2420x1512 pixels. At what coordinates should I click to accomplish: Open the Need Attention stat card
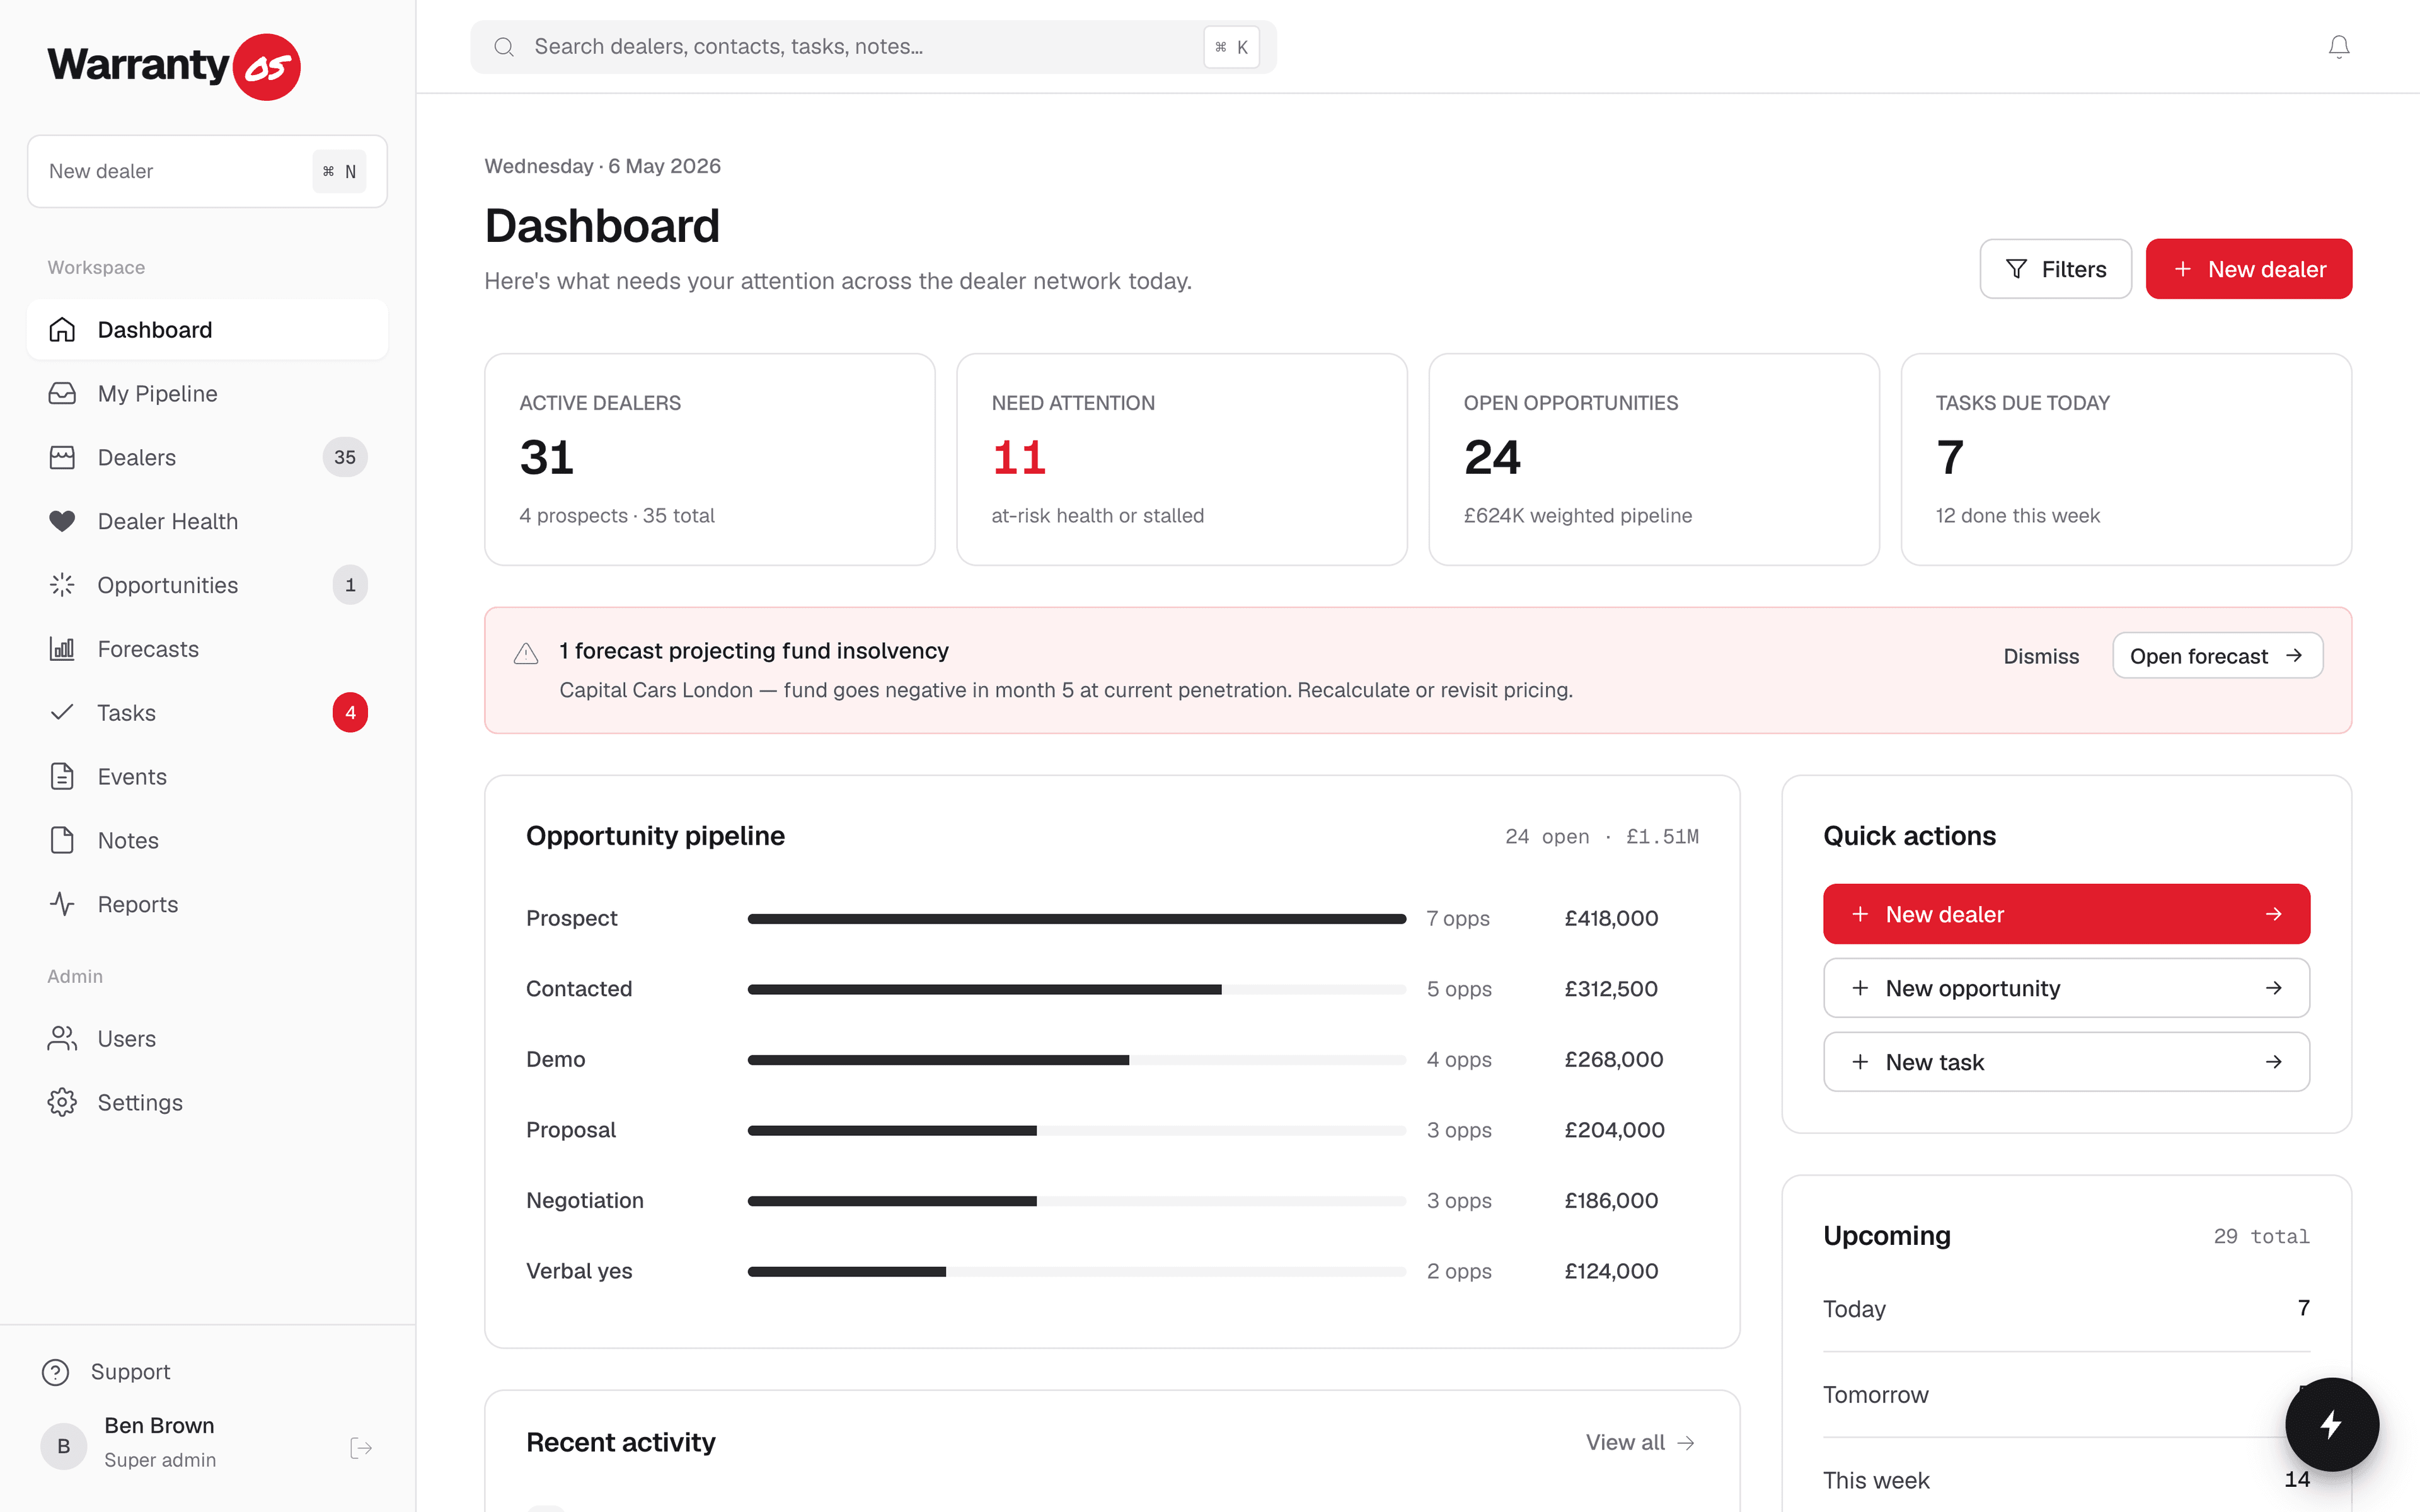pos(1181,459)
